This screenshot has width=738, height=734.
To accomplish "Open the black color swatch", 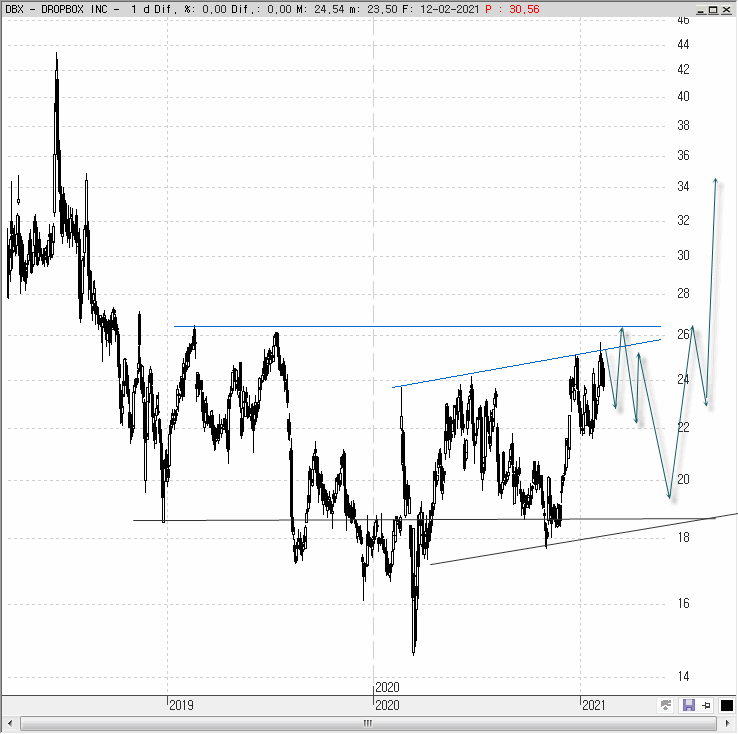I will click(x=726, y=705).
